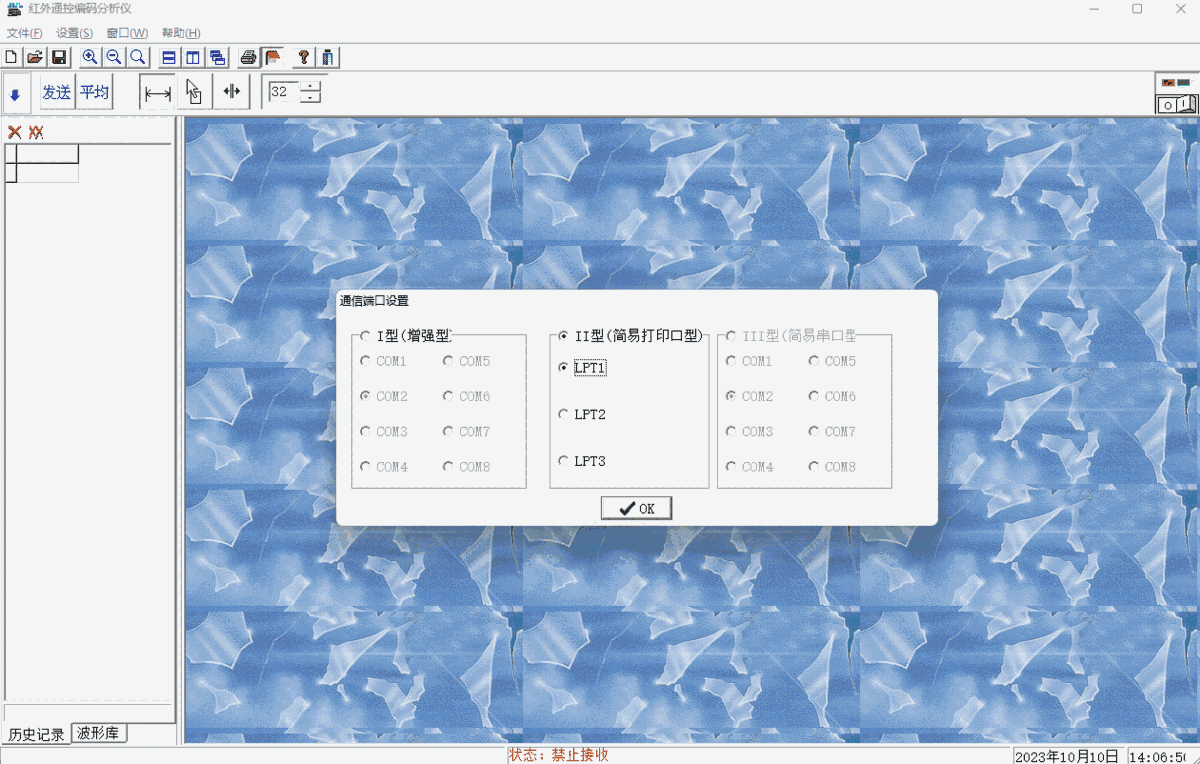
Task: Select the split cursor tool
Action: point(231,92)
